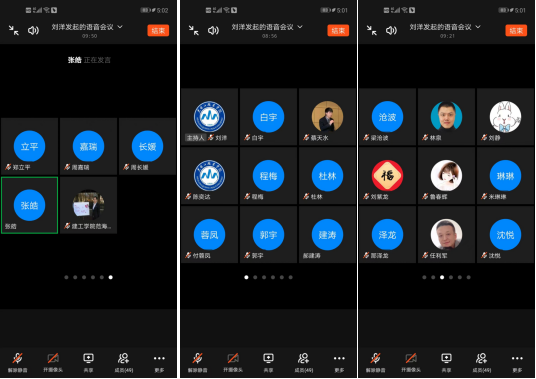Select the highlighted 张皓 speaker tile
This screenshot has width=536, height=379.
pos(29,205)
